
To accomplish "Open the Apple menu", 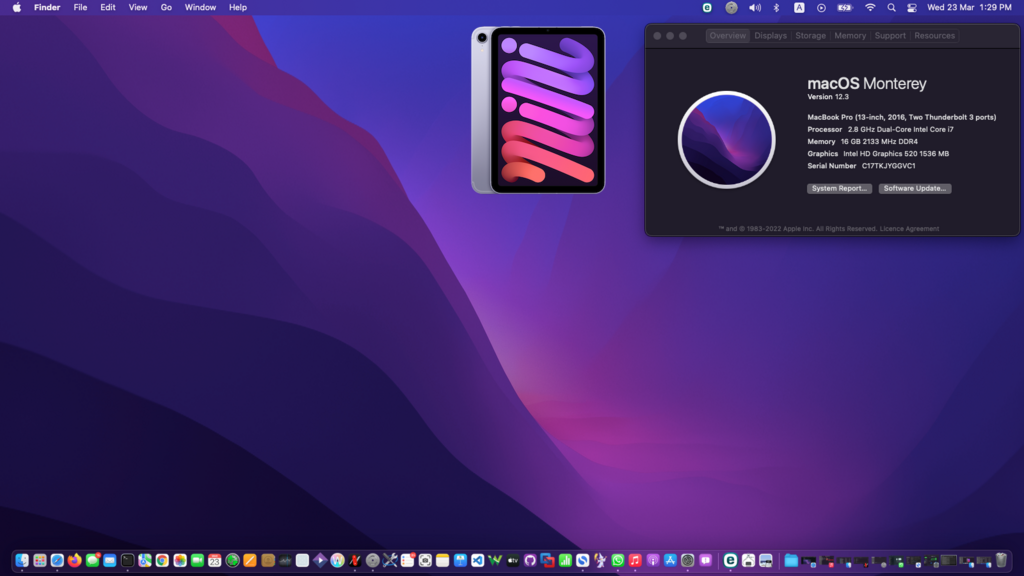I will point(16,8).
